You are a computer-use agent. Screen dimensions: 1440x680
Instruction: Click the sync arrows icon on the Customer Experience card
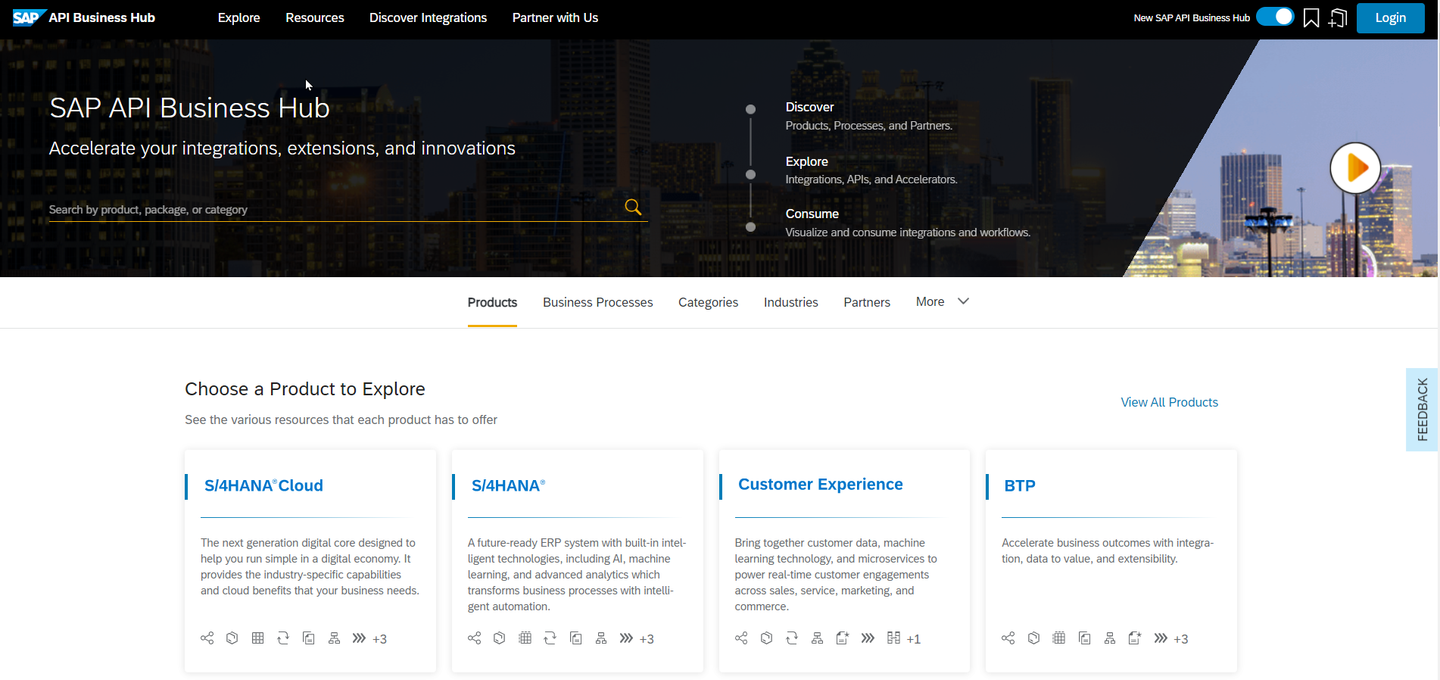(x=792, y=638)
